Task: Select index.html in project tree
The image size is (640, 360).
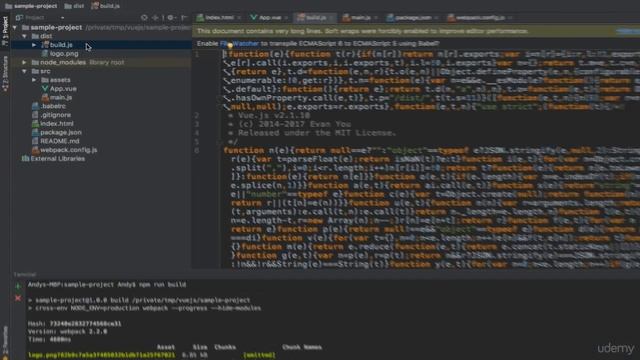Action: coord(57,124)
